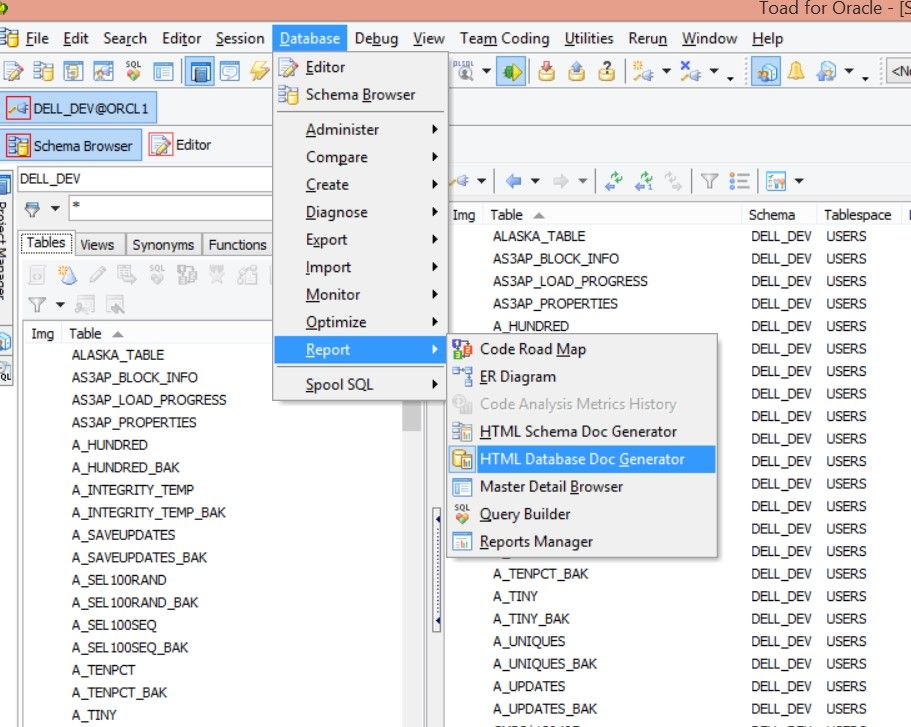Open the Editor toolbar icon
The height and width of the screenshot is (727, 911).
(13, 71)
